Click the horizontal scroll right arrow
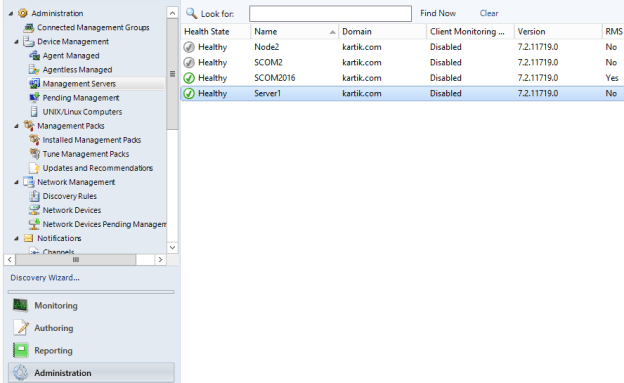Image resolution: width=624 pixels, height=383 pixels. point(160,260)
